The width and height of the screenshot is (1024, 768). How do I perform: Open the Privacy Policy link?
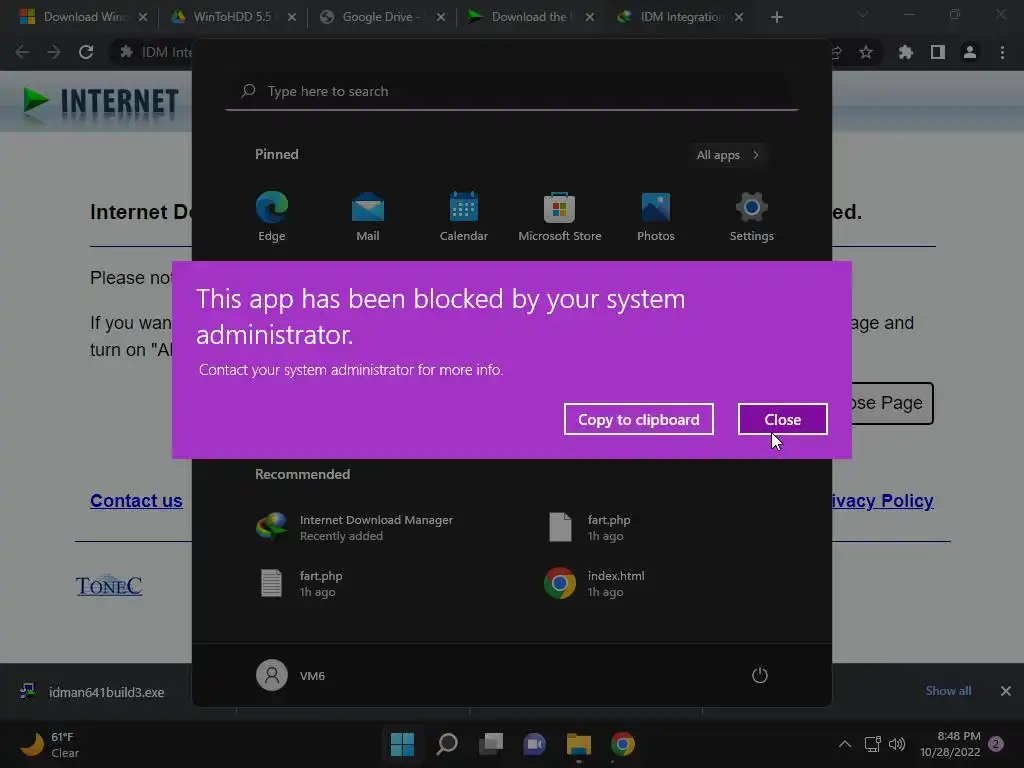point(882,501)
